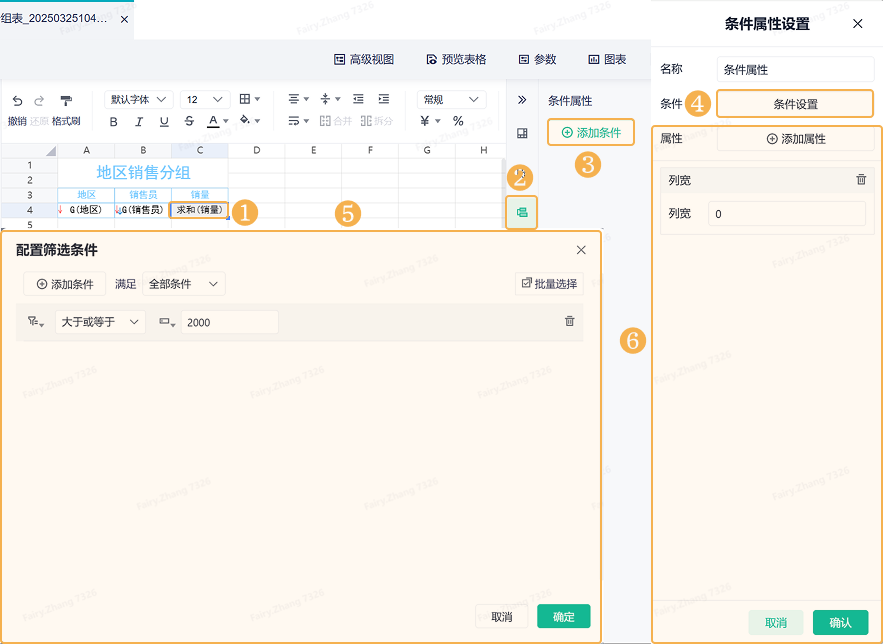Click the decrease indent icon

click(x=358, y=99)
